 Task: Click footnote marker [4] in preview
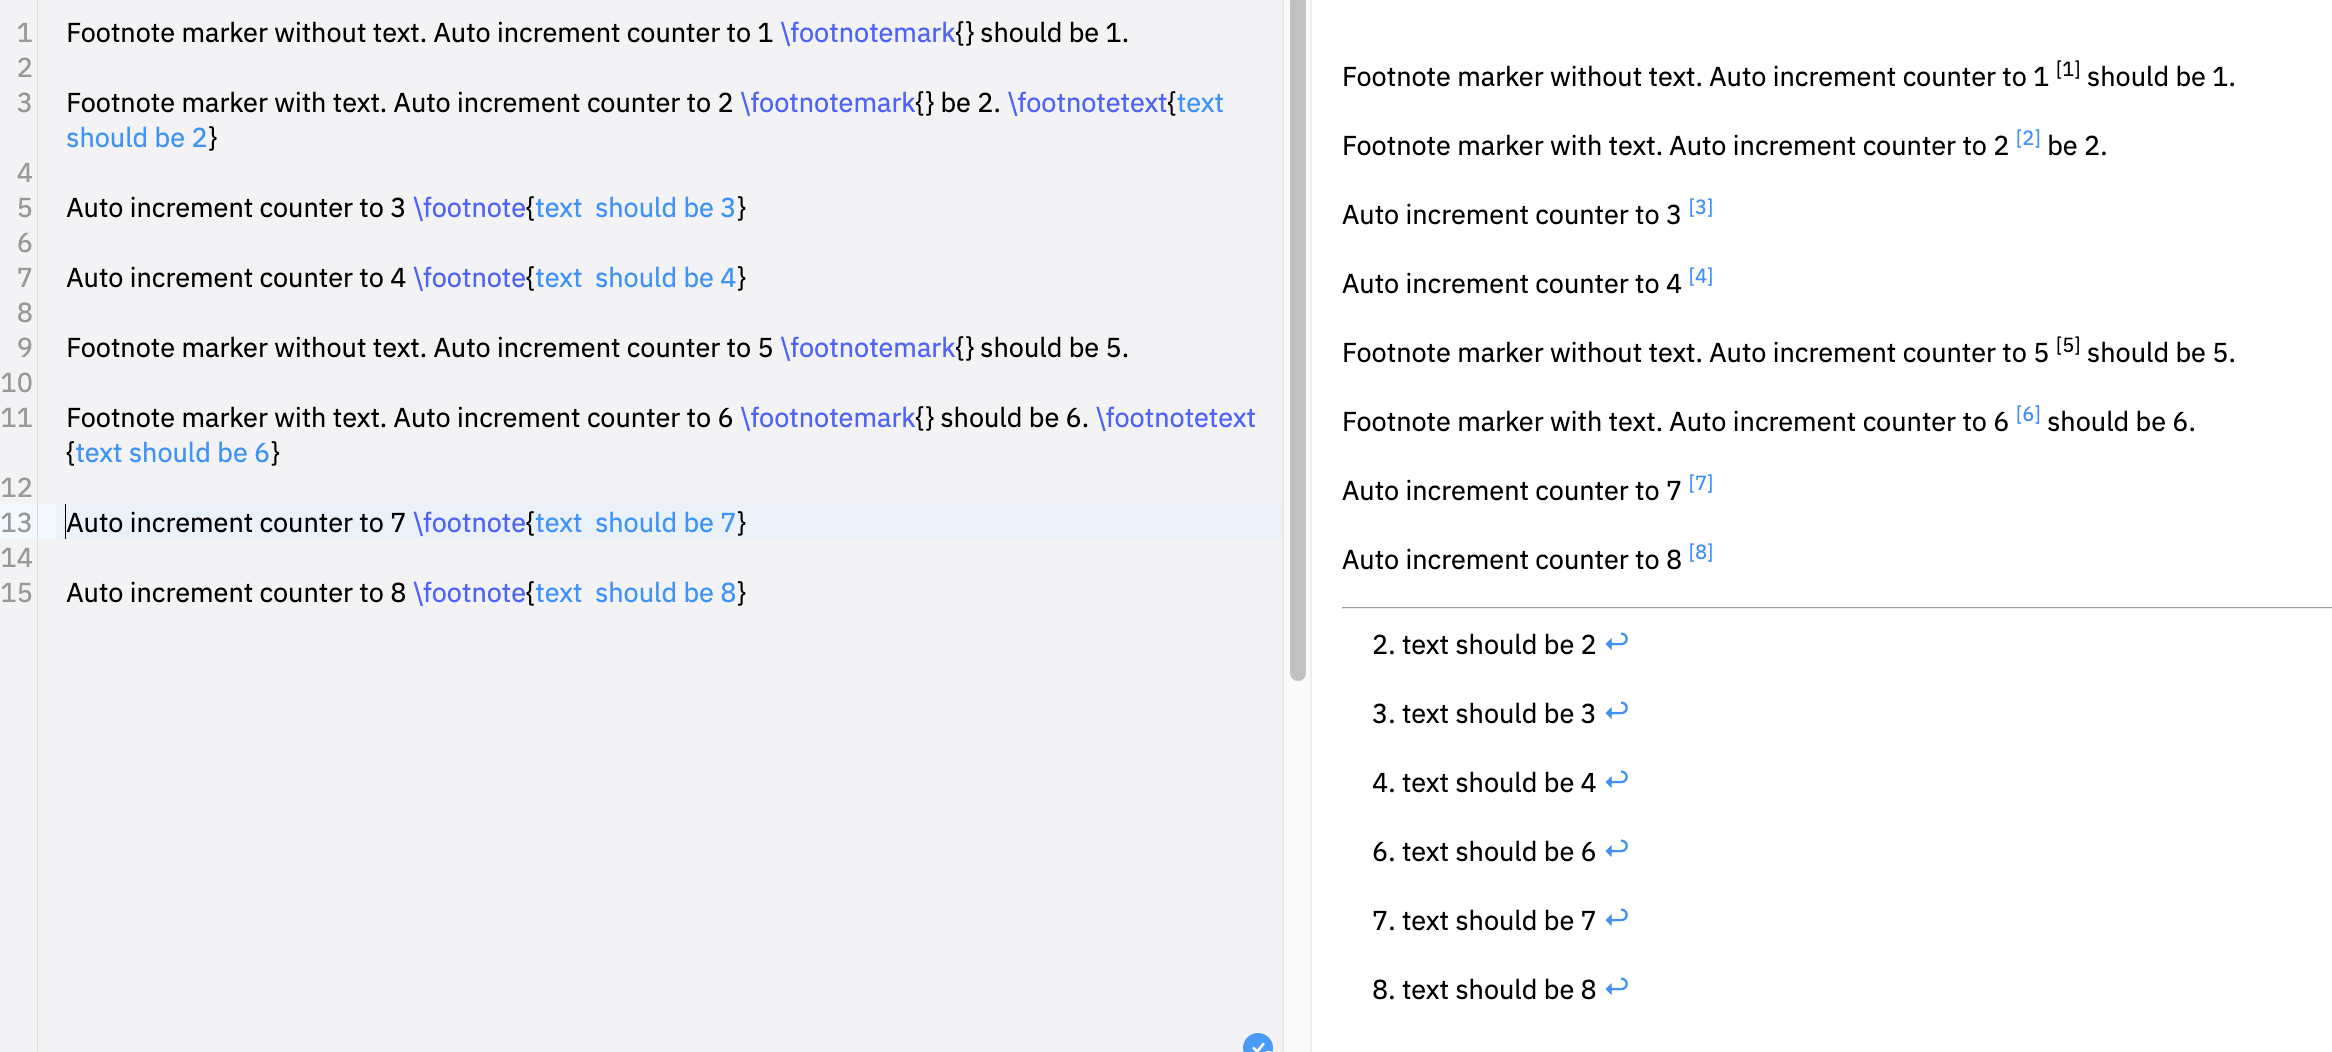1700,277
